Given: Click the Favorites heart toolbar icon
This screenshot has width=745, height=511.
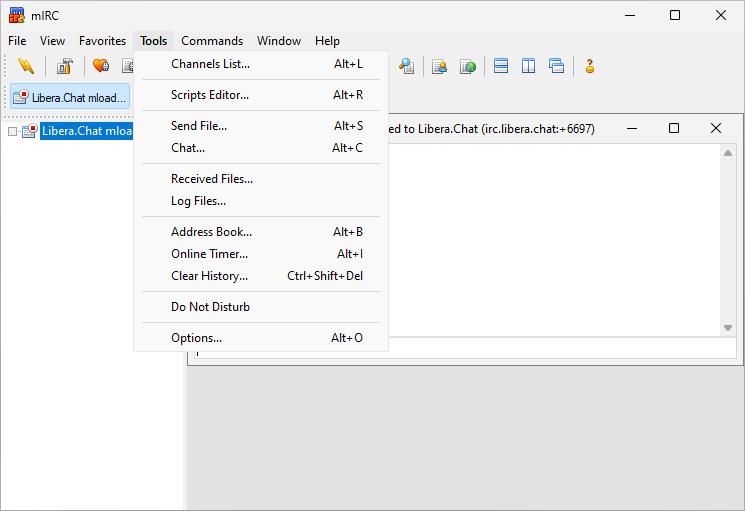Looking at the screenshot, I should click(100, 67).
